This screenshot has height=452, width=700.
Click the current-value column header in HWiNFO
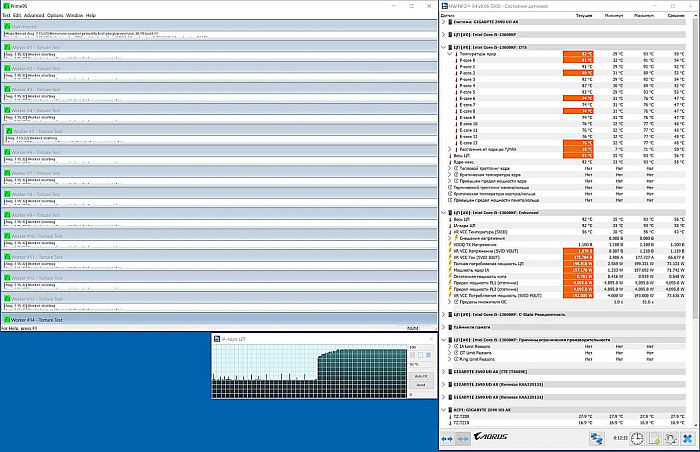[x=584, y=15]
